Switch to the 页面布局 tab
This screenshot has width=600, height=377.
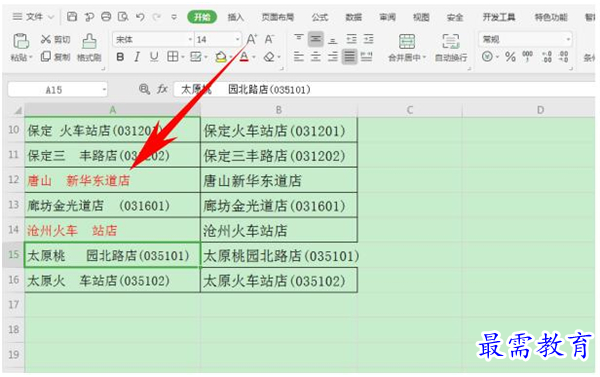pos(277,17)
